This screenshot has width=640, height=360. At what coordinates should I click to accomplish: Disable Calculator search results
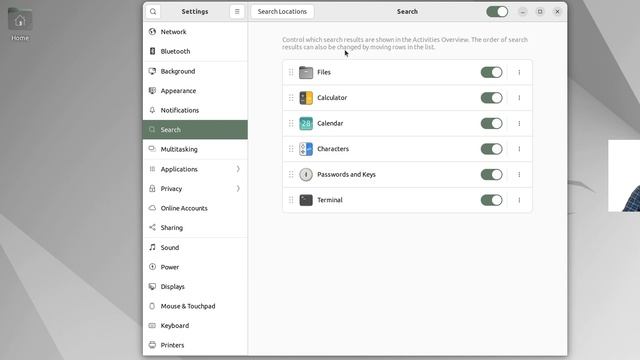click(491, 98)
